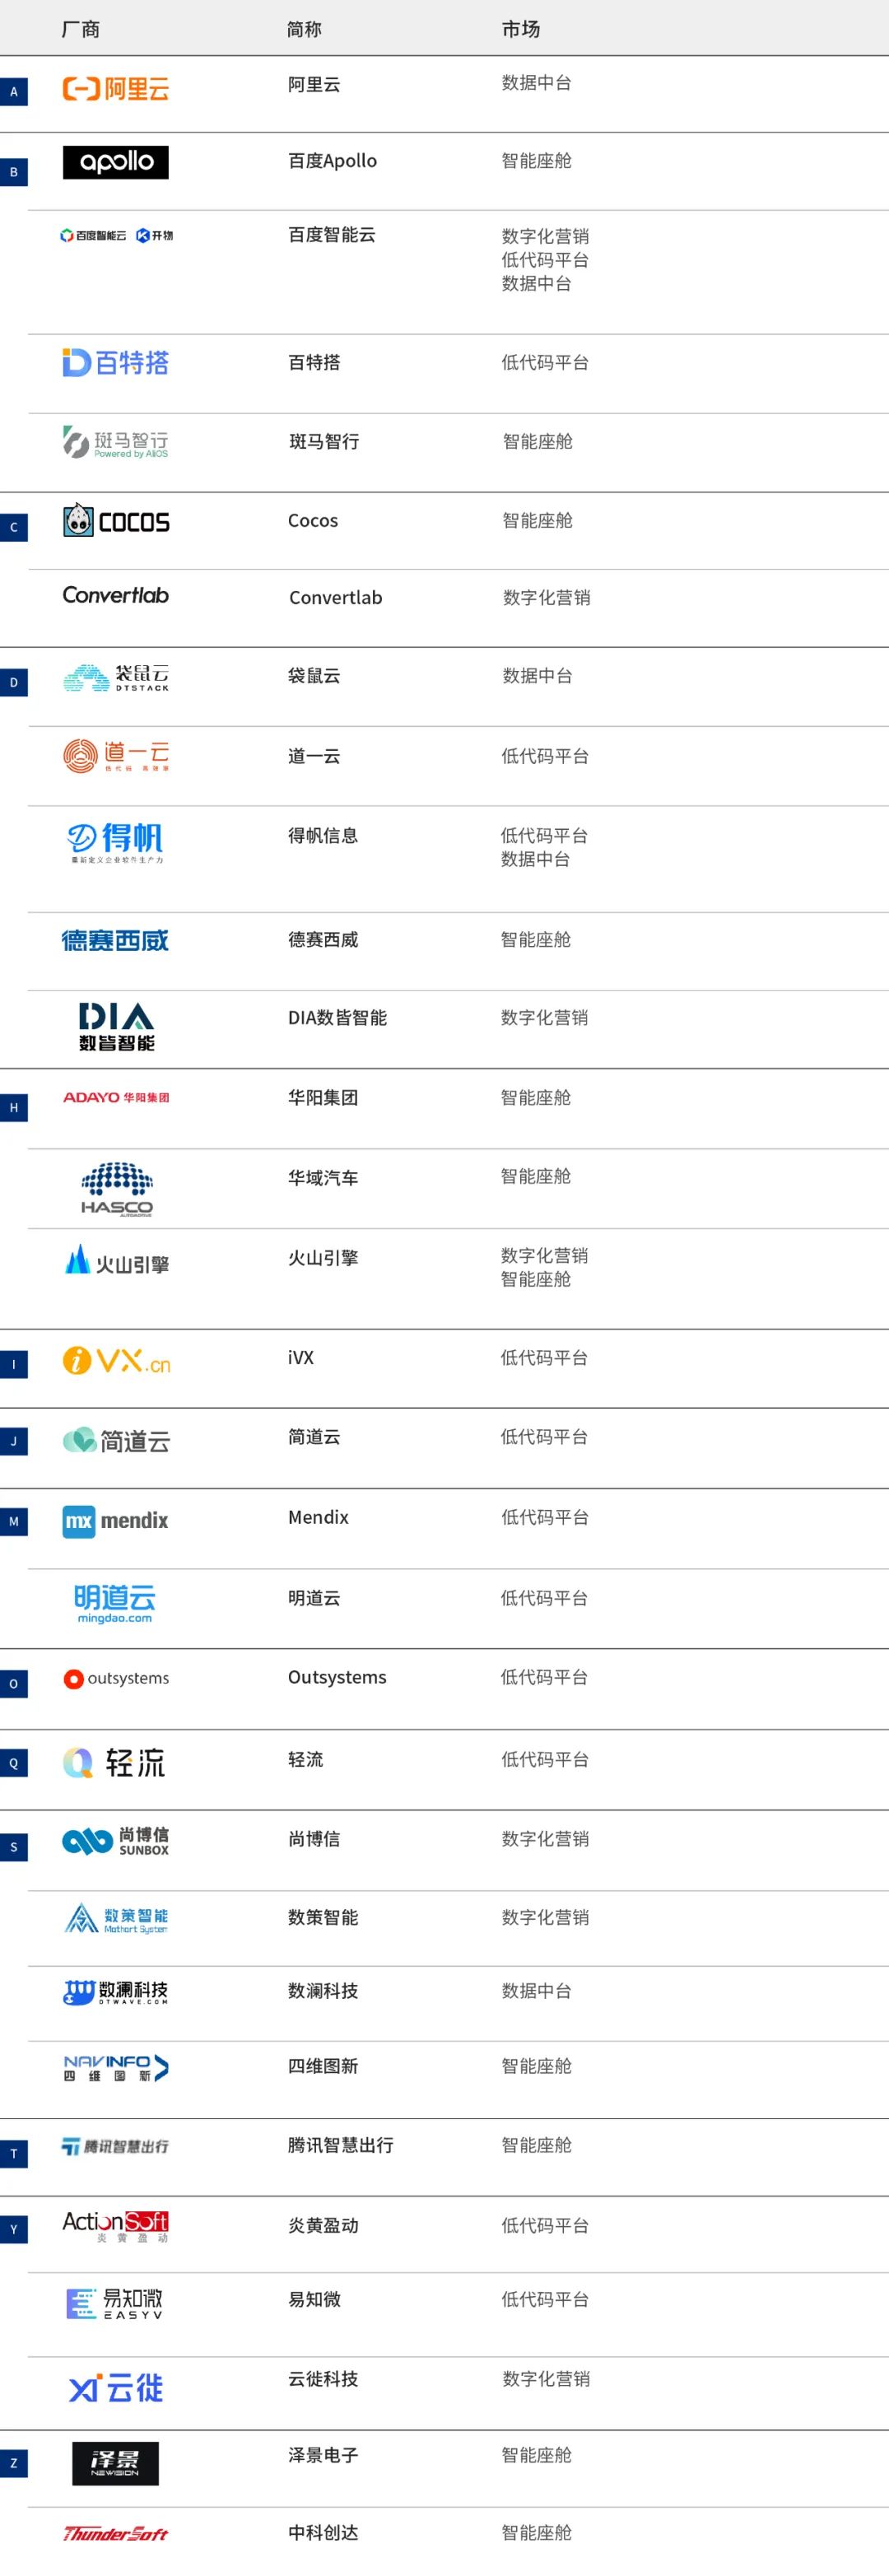Viewport: 889px width, 2576px height.
Task: Click the DIA 数皆智能 logo
Action: 116,1026
